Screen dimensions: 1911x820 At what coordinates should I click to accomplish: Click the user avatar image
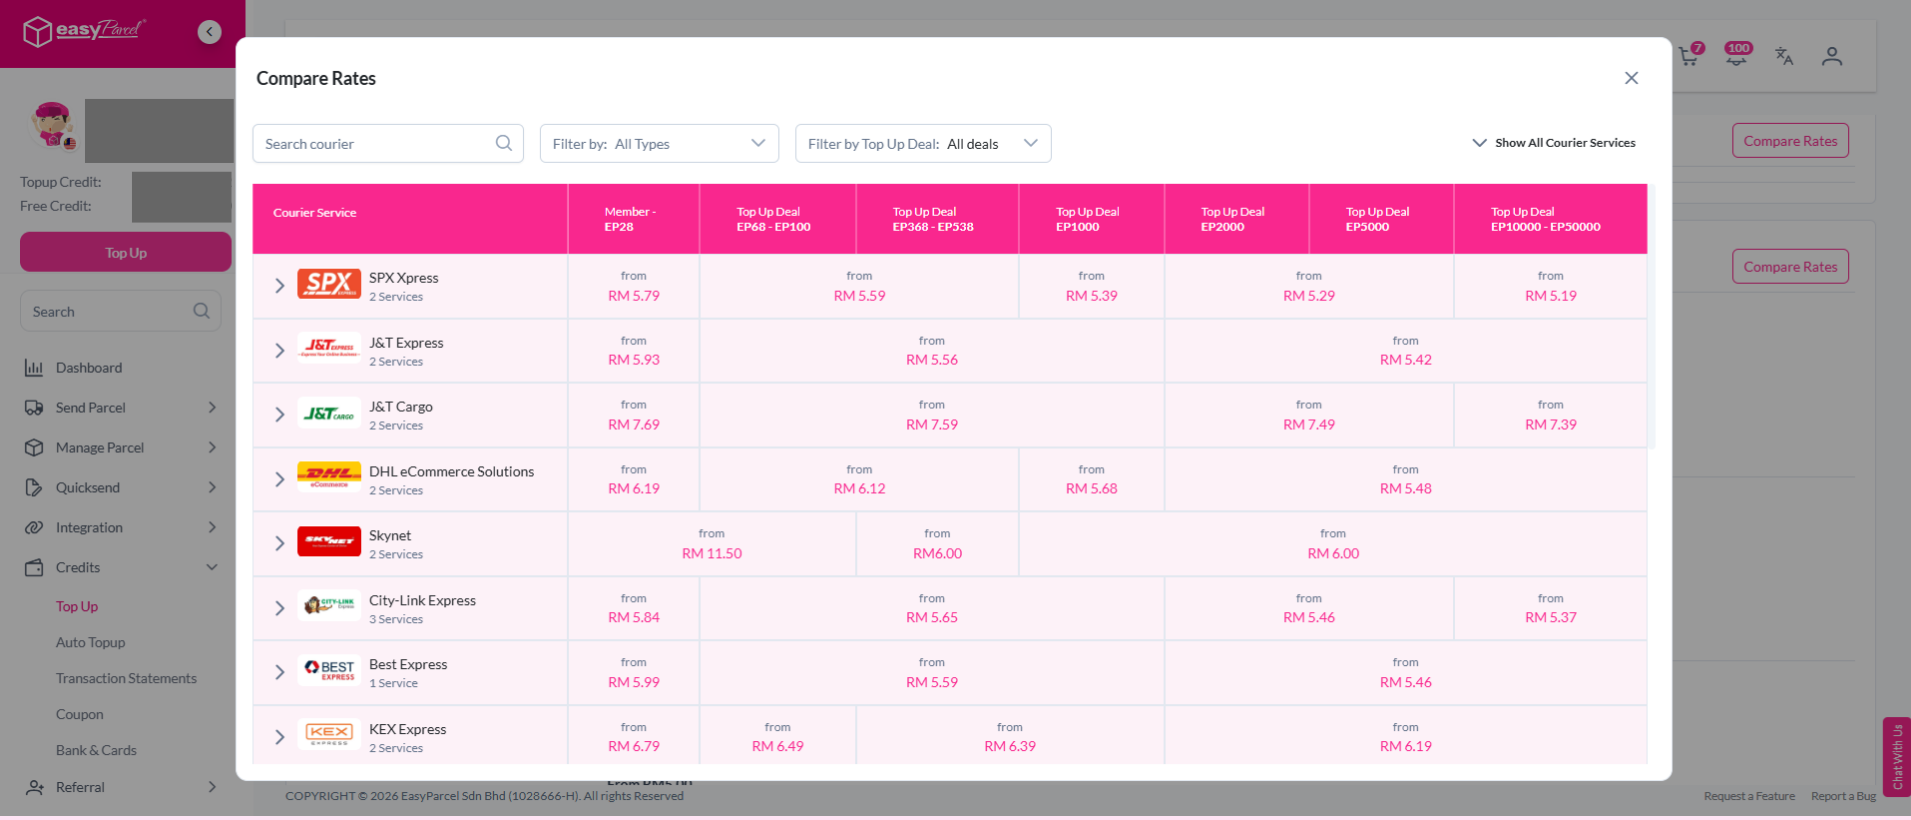52,127
